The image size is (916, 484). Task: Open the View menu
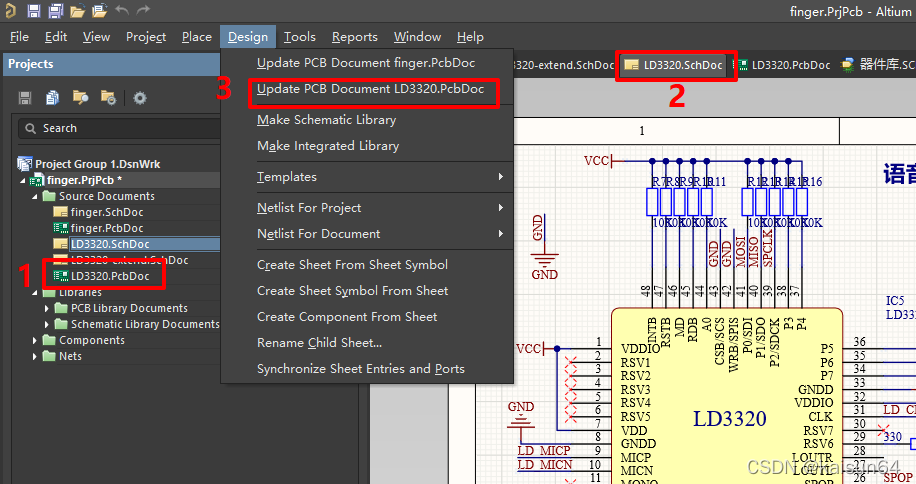96,37
